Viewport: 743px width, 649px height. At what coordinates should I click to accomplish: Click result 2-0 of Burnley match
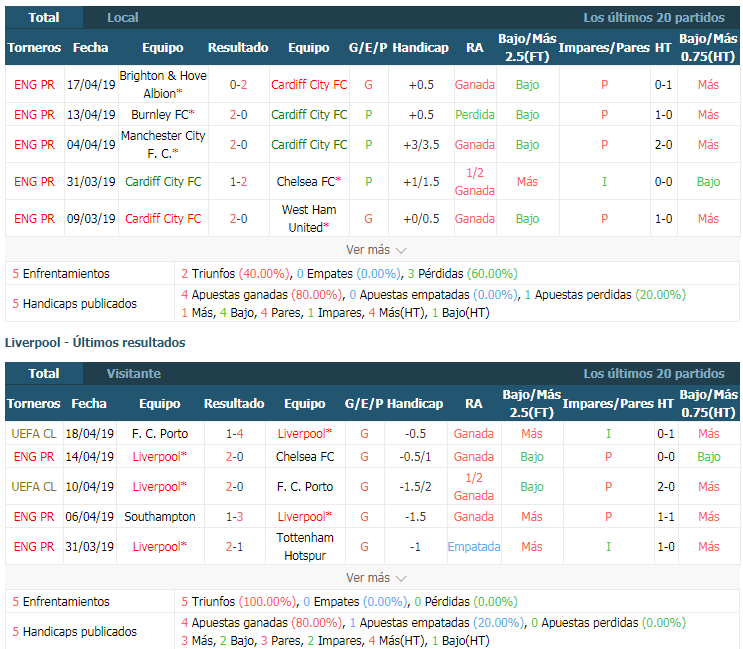click(x=238, y=115)
